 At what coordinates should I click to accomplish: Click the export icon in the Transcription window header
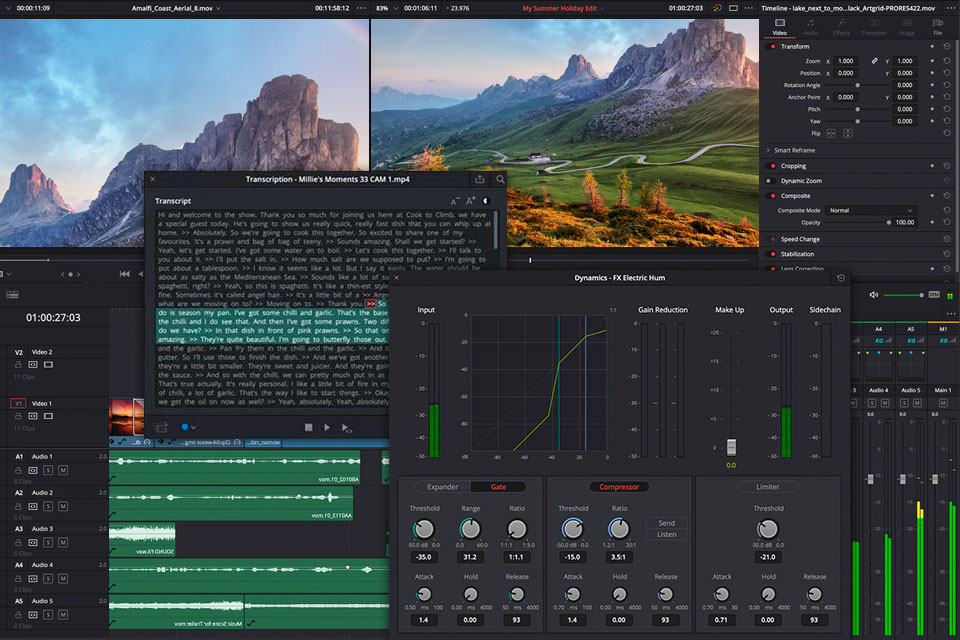tap(479, 179)
